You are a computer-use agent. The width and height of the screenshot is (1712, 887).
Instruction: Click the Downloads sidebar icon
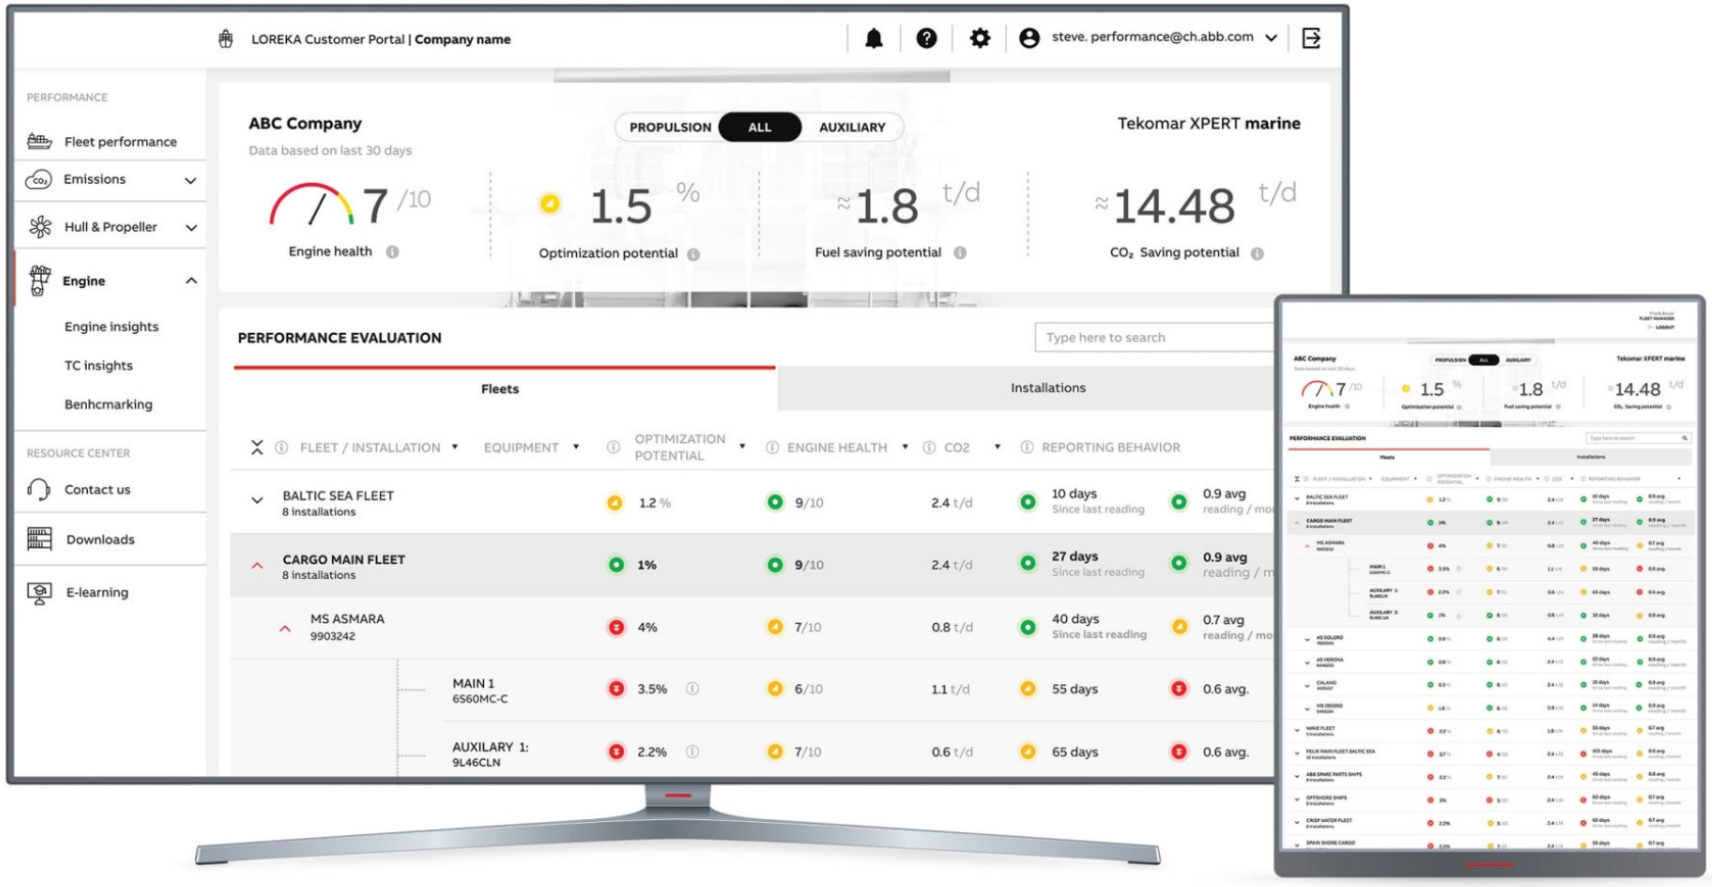click(39, 539)
